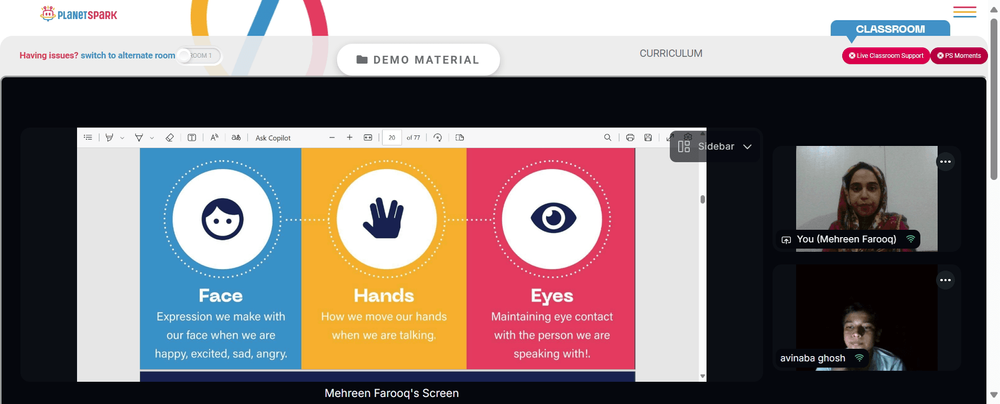Click the 'Mehreen Farooq's Screen' caption
Image resolution: width=1000 pixels, height=404 pixels.
pos(392,393)
